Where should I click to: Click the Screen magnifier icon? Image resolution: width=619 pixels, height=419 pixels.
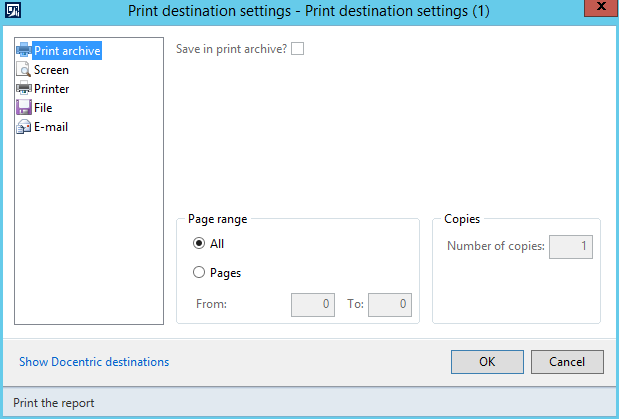click(24, 70)
